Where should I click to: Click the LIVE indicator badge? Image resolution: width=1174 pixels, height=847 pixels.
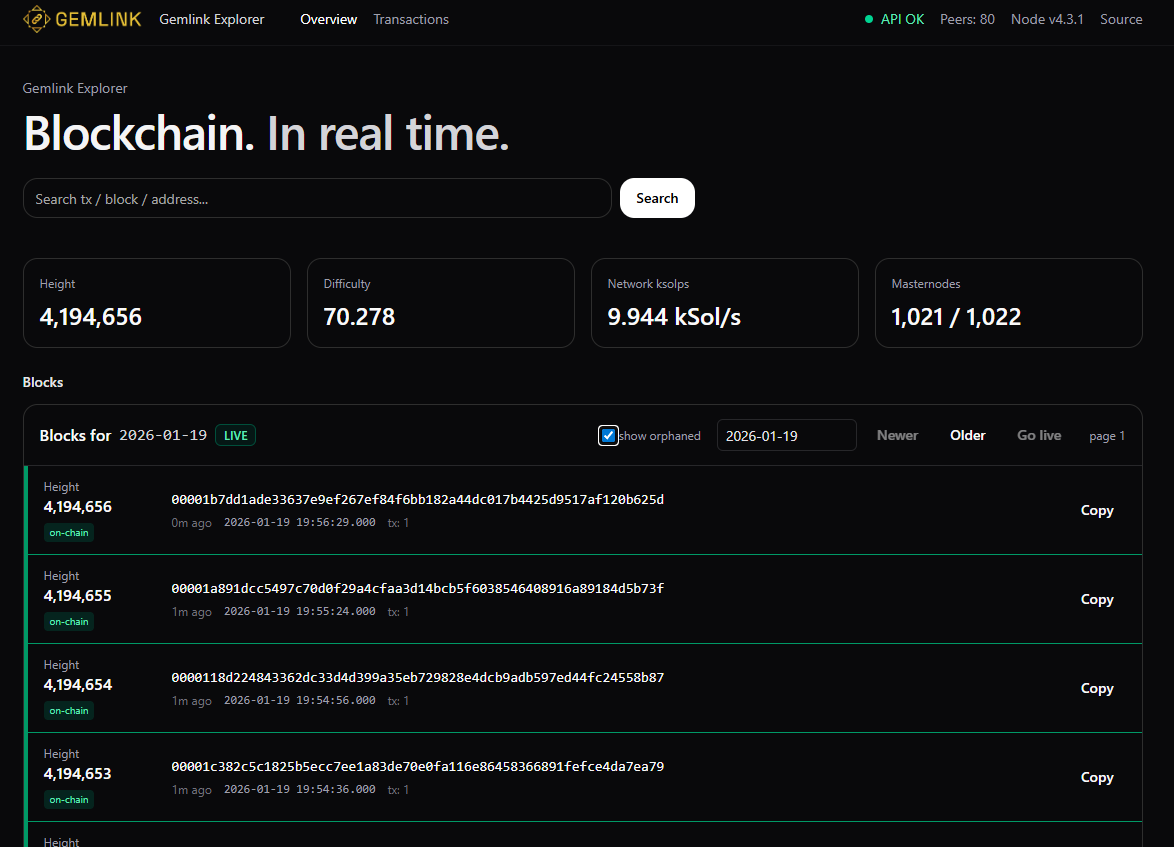click(234, 435)
